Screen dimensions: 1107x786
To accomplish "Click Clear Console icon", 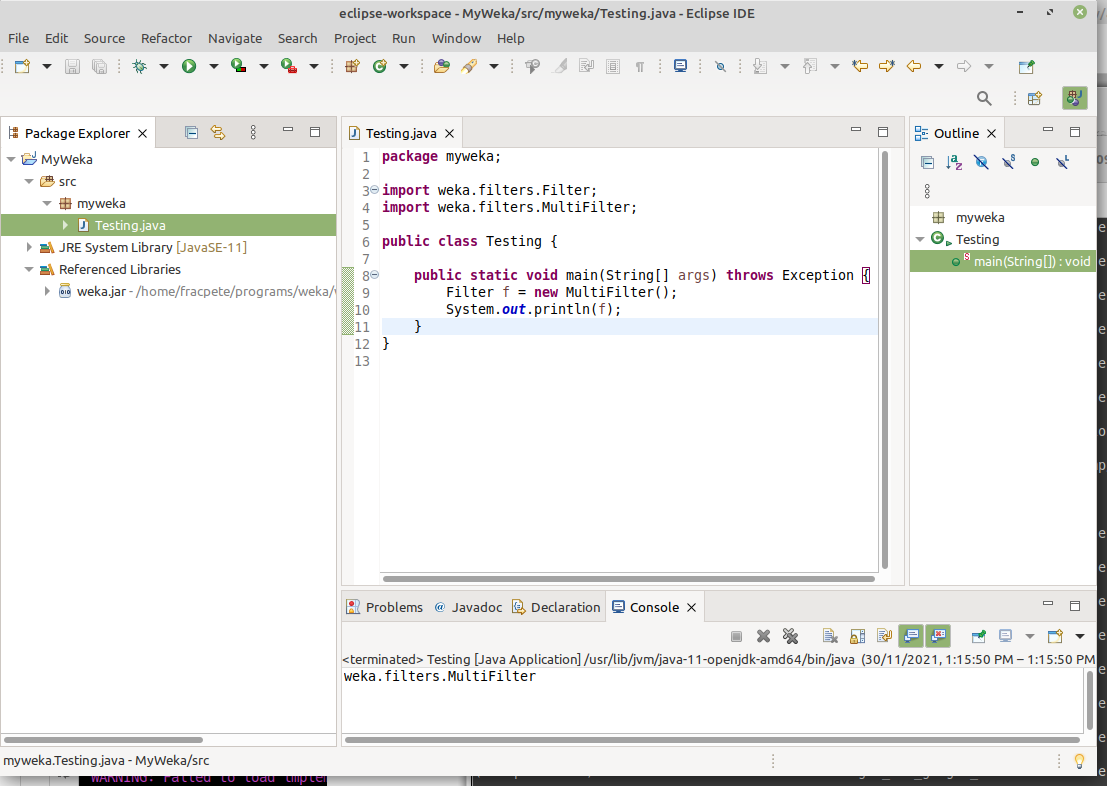I will click(830, 636).
